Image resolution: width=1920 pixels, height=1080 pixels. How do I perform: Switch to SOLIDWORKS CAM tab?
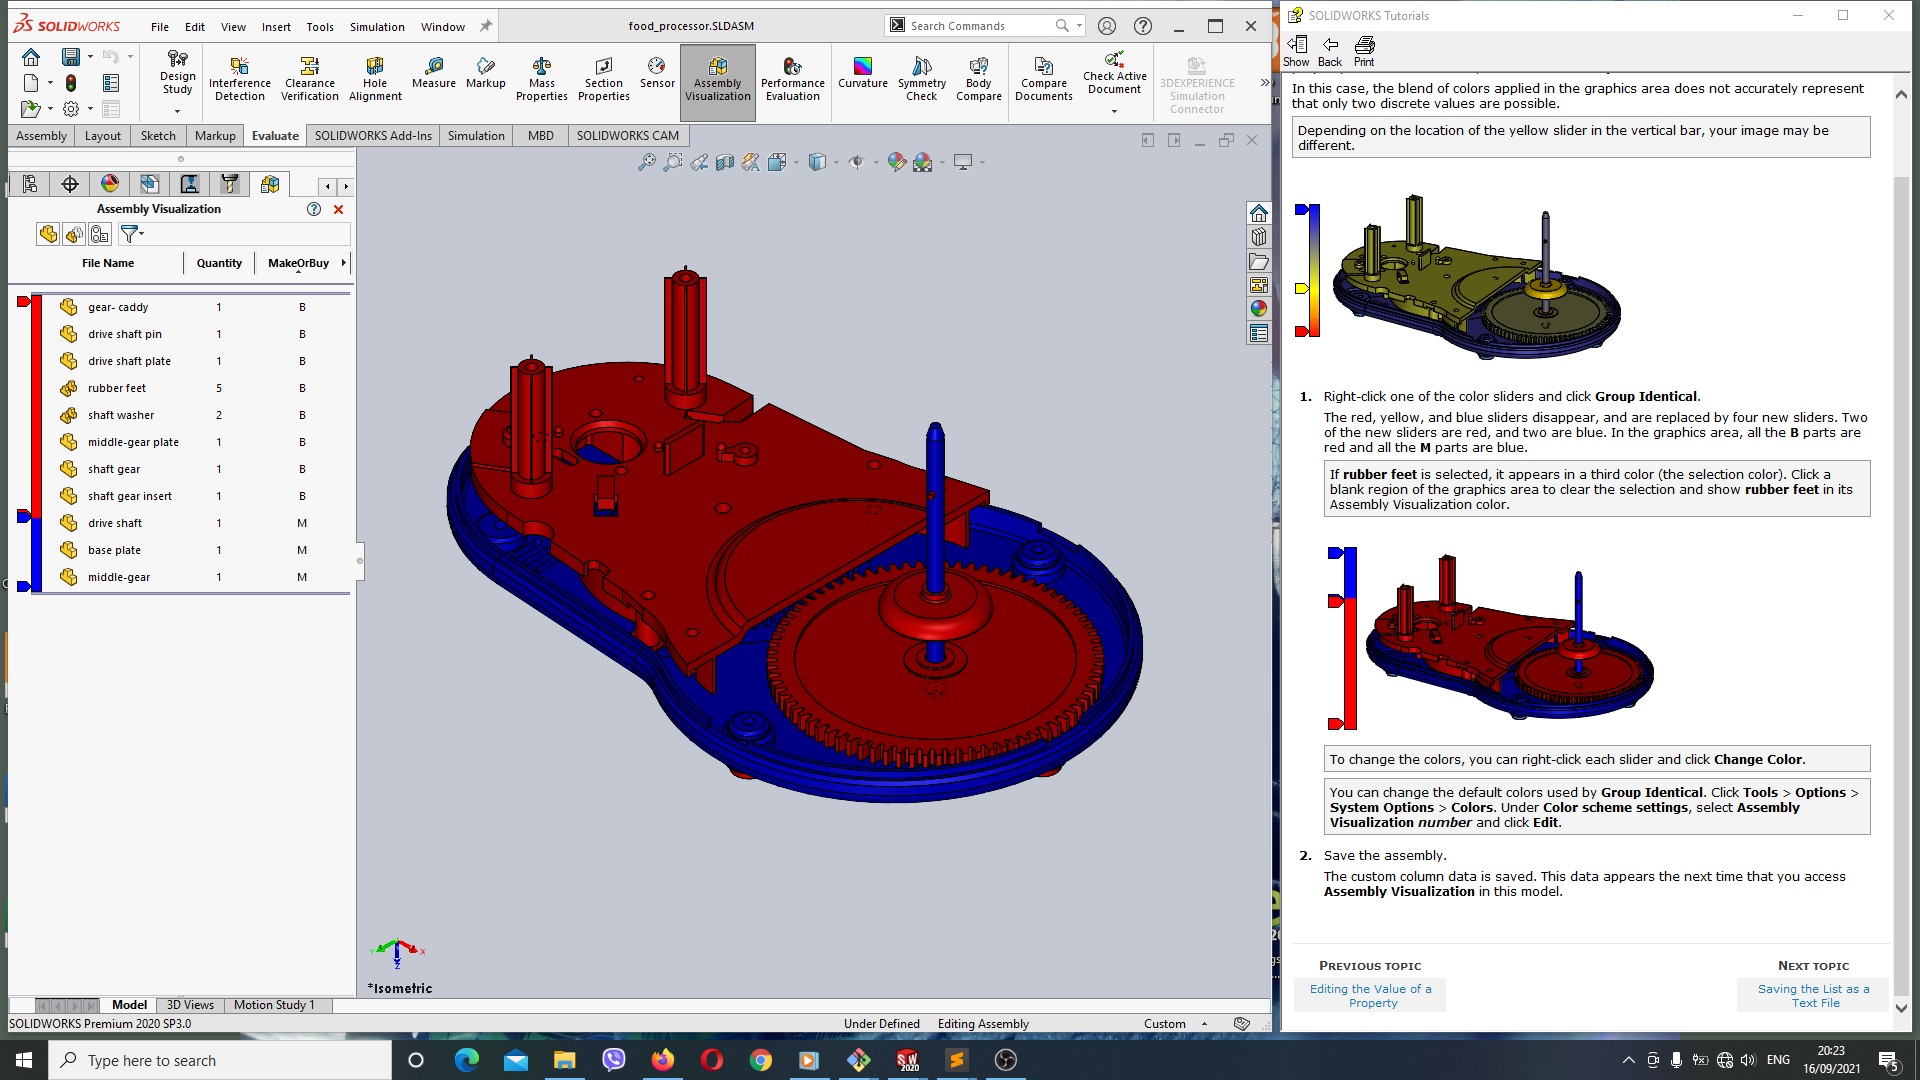point(627,136)
